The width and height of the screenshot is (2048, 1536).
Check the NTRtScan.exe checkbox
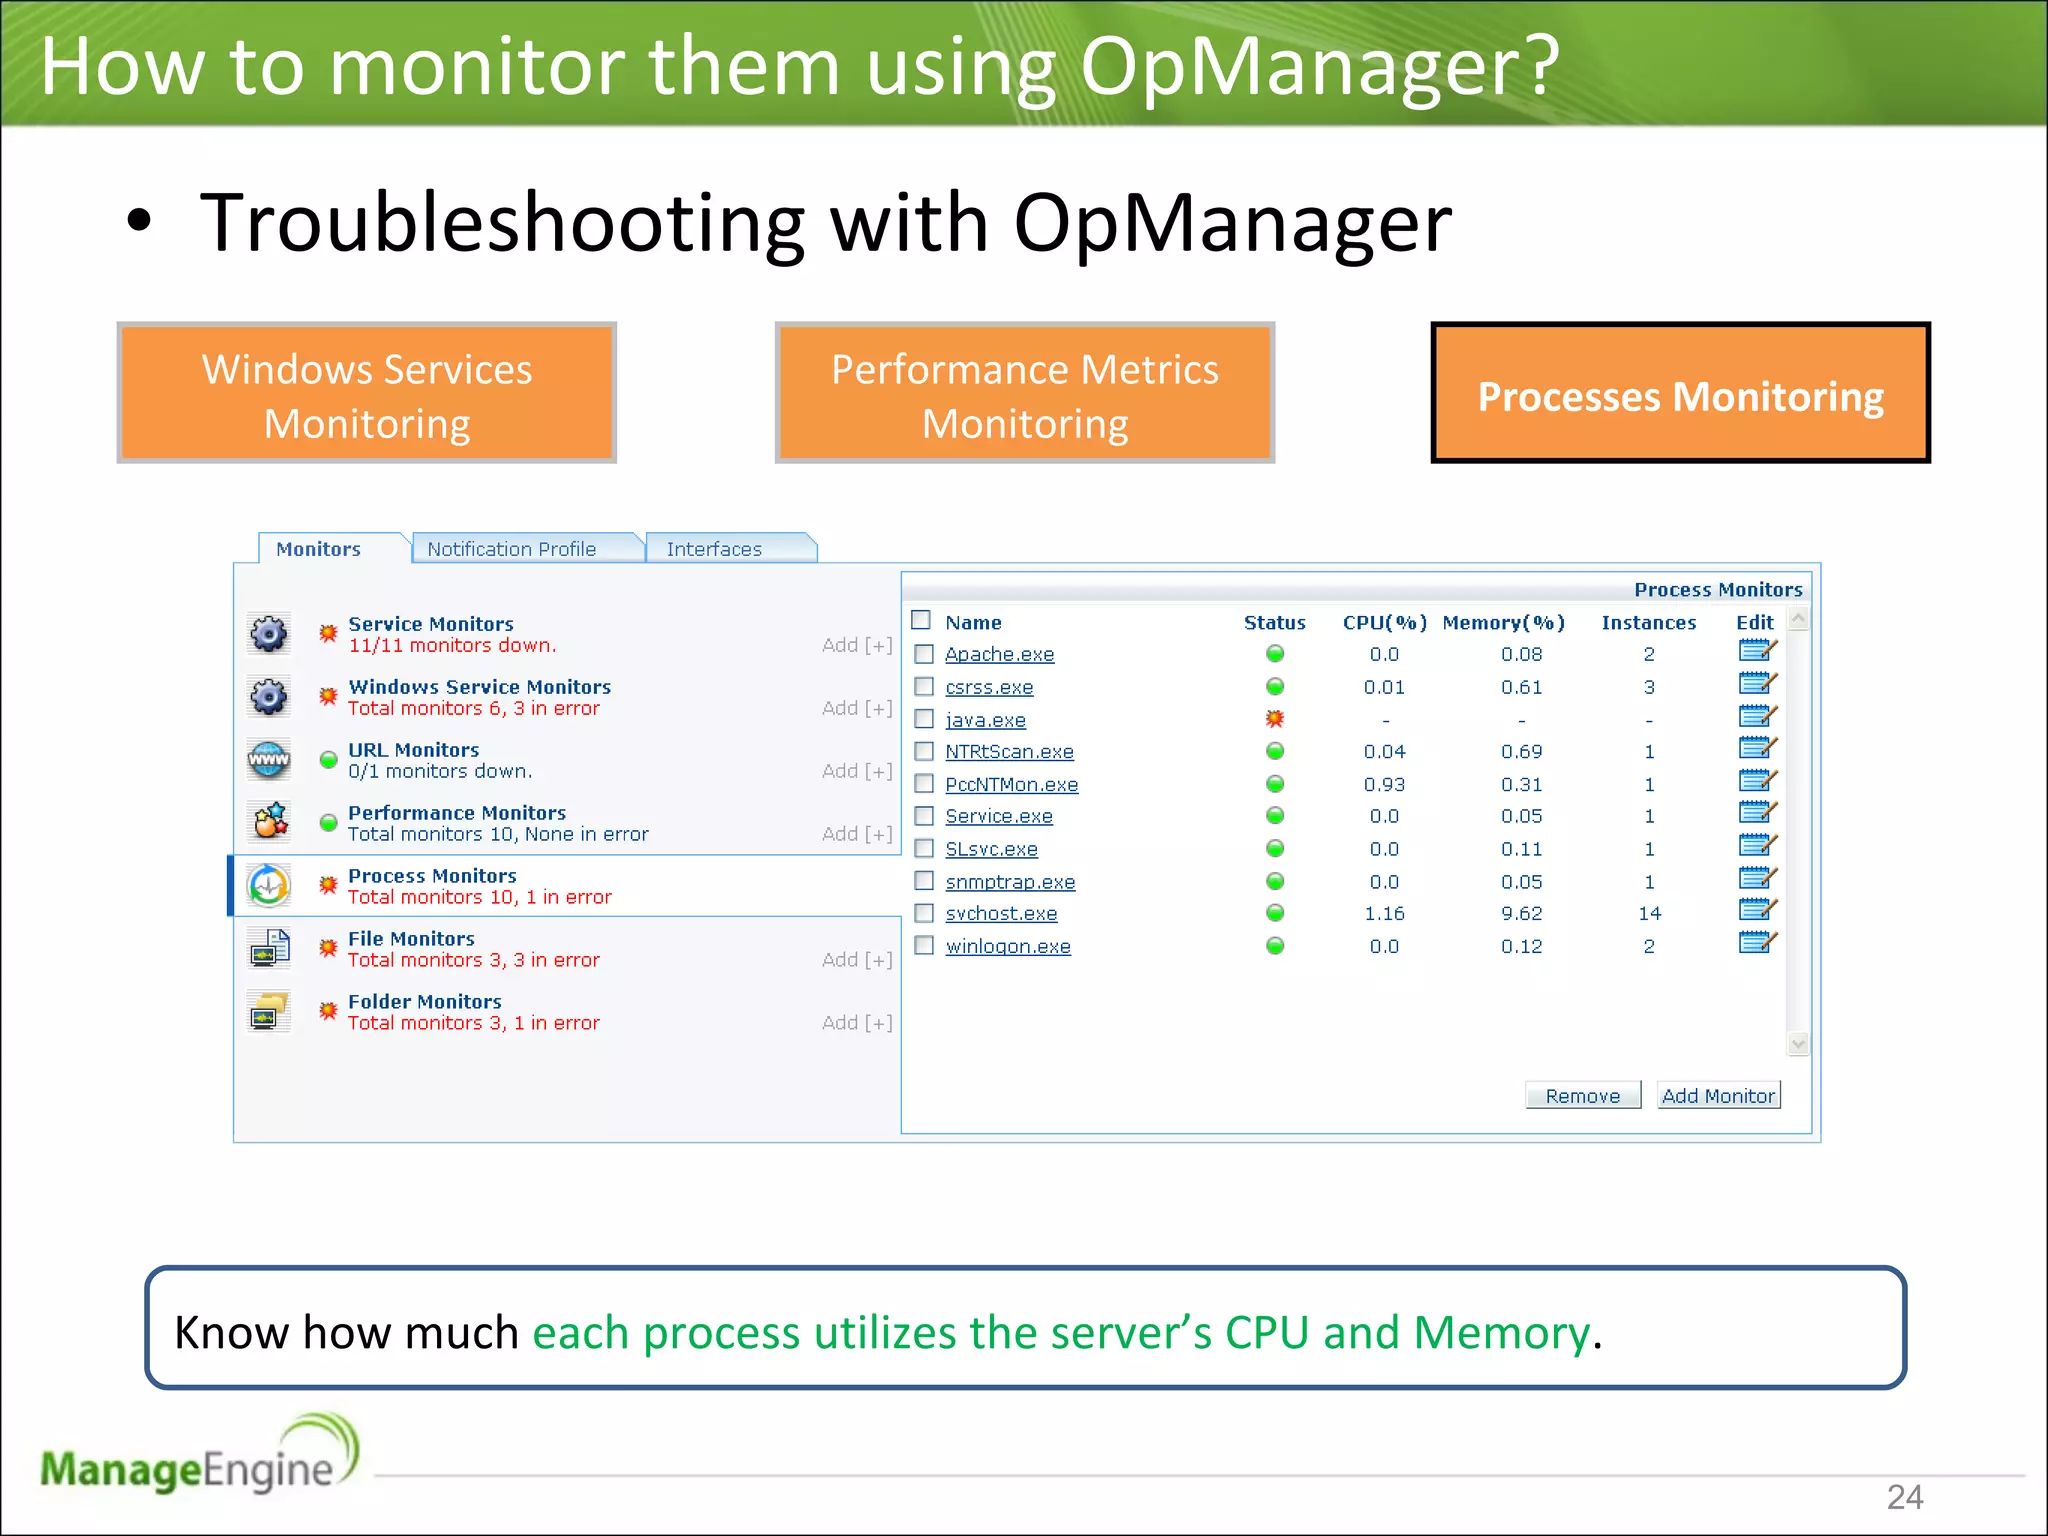(925, 751)
